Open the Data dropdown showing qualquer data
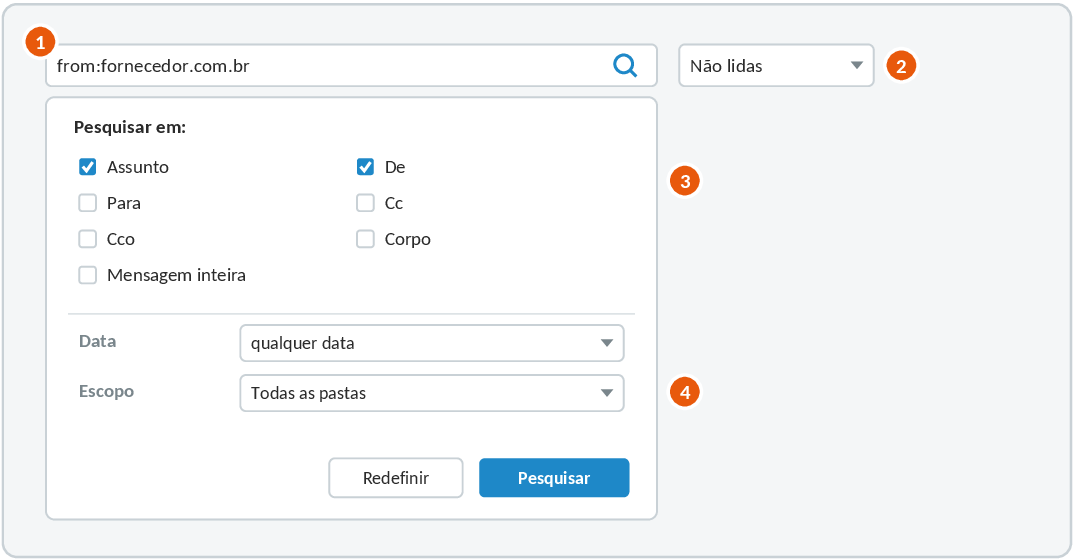 tap(432, 343)
